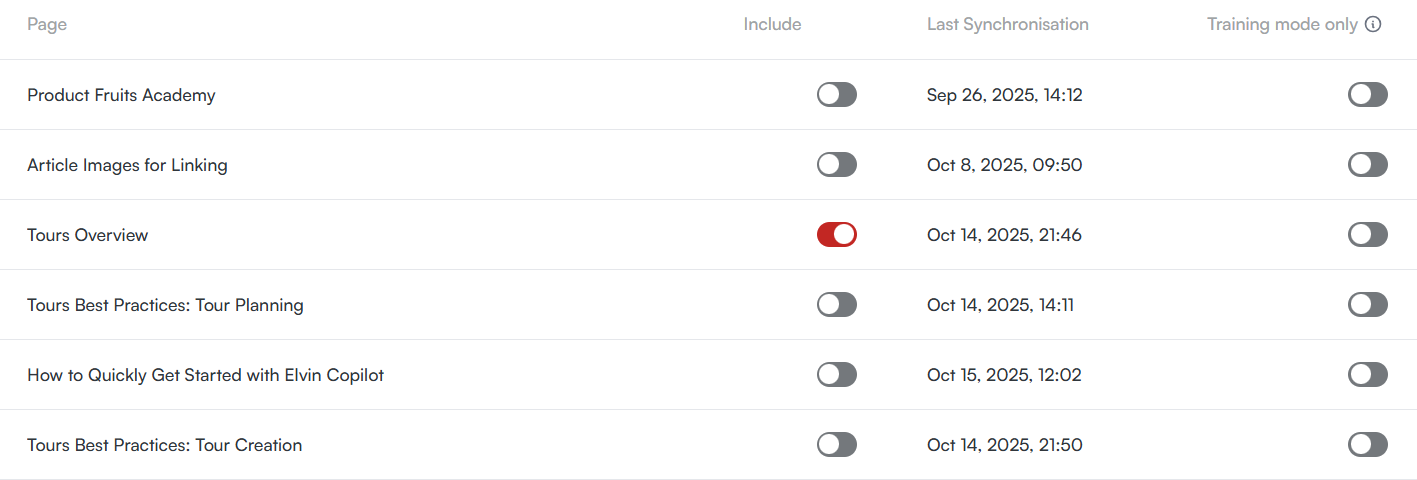Turn on Include for Elvin Copilot page
1417x480 pixels.
(836, 375)
